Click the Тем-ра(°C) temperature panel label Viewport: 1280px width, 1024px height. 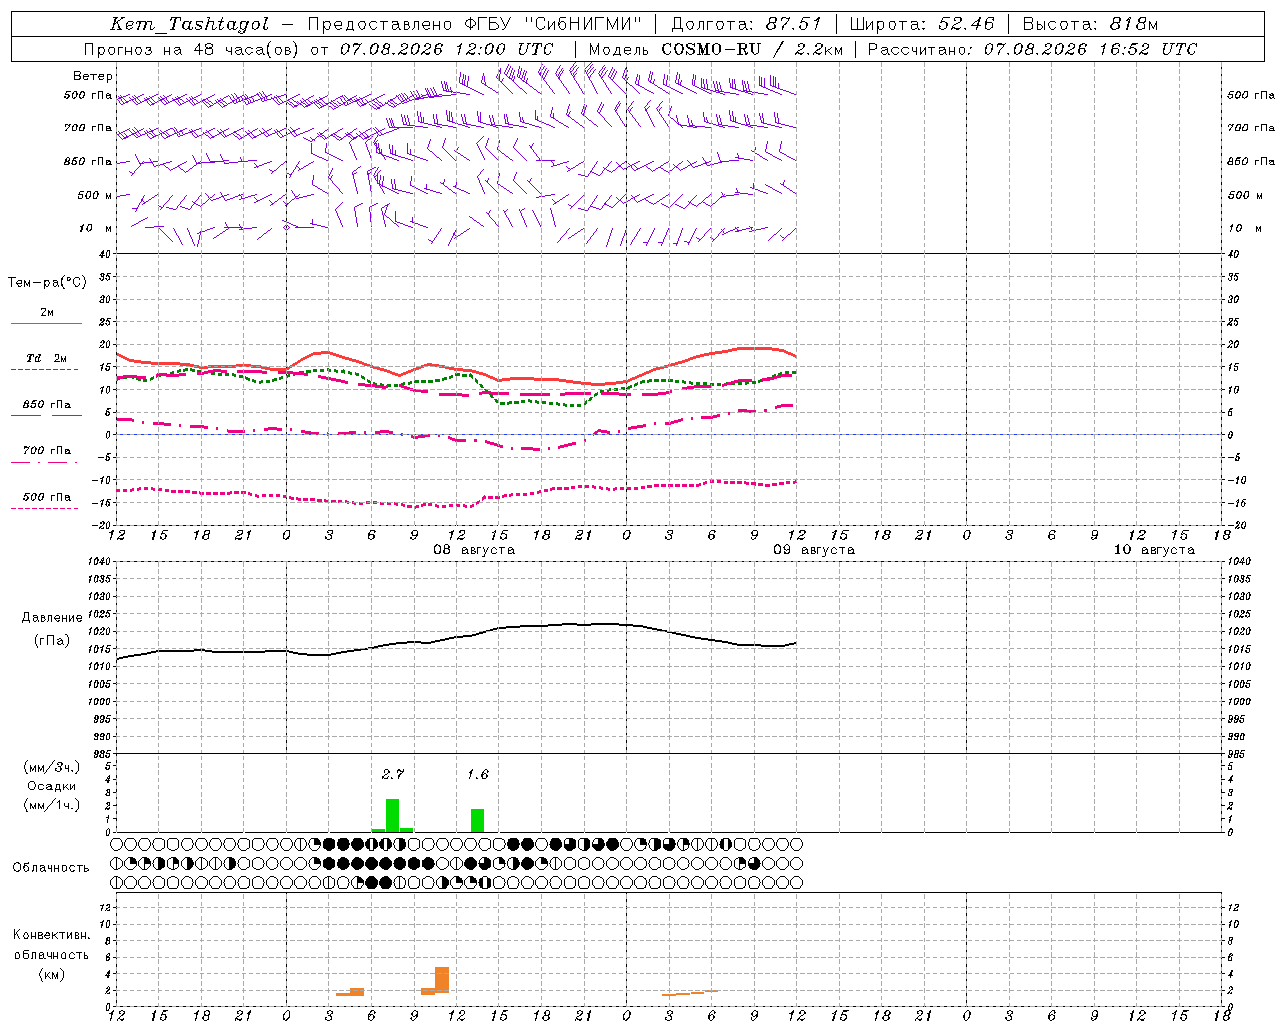click(x=47, y=283)
